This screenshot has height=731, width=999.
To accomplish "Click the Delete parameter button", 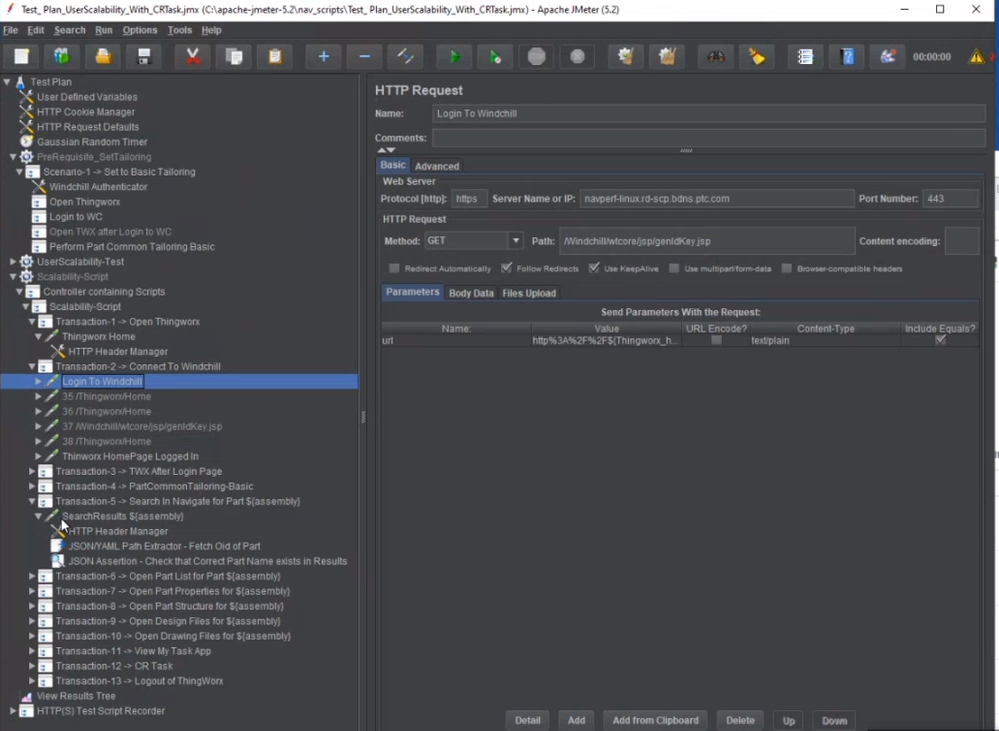I will point(740,720).
